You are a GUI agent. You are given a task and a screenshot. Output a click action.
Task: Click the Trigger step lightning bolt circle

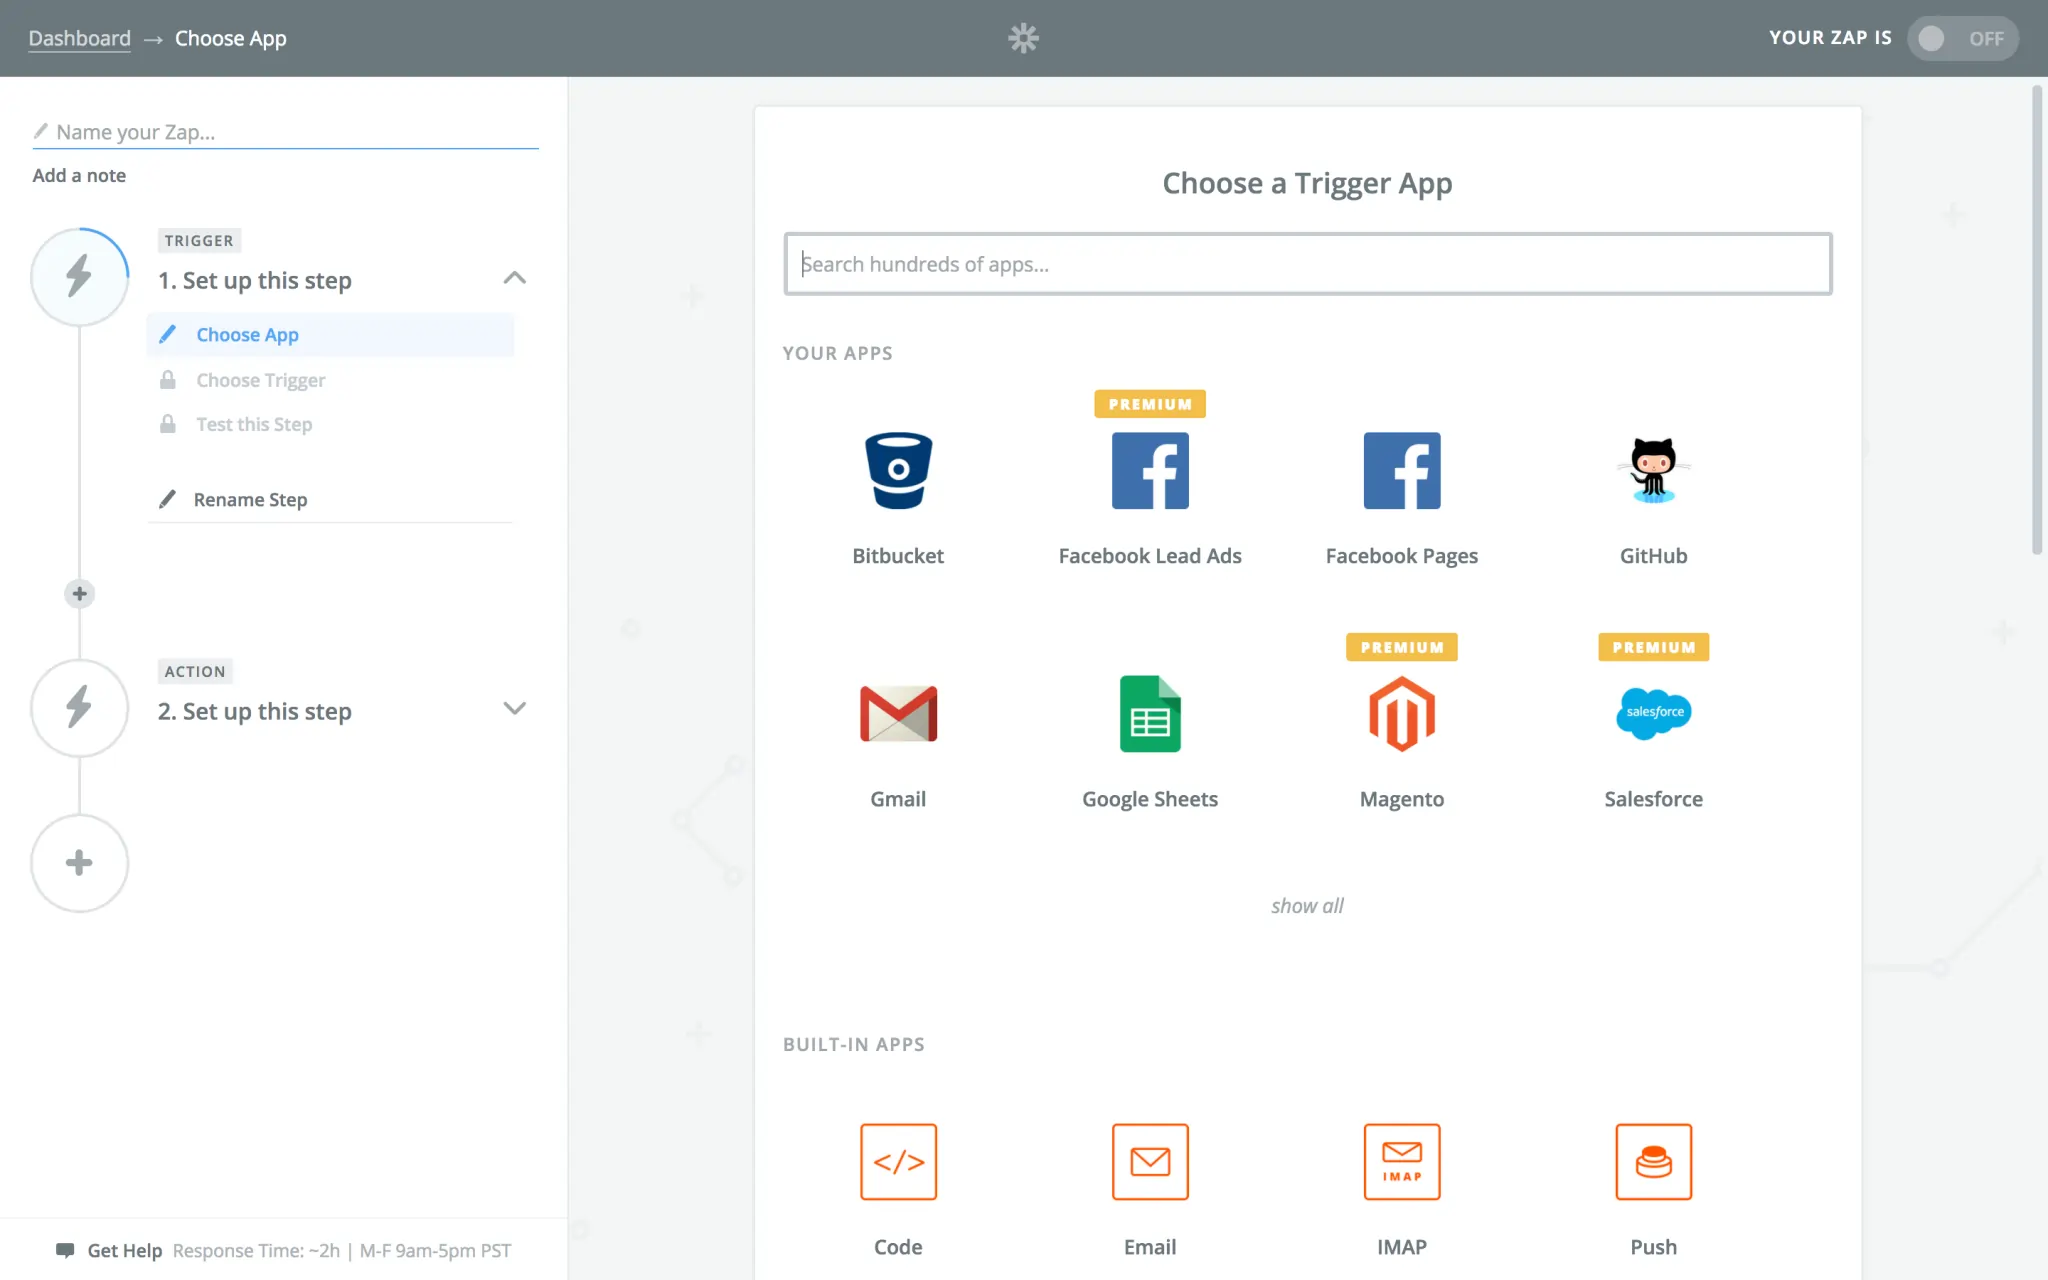[x=79, y=277]
